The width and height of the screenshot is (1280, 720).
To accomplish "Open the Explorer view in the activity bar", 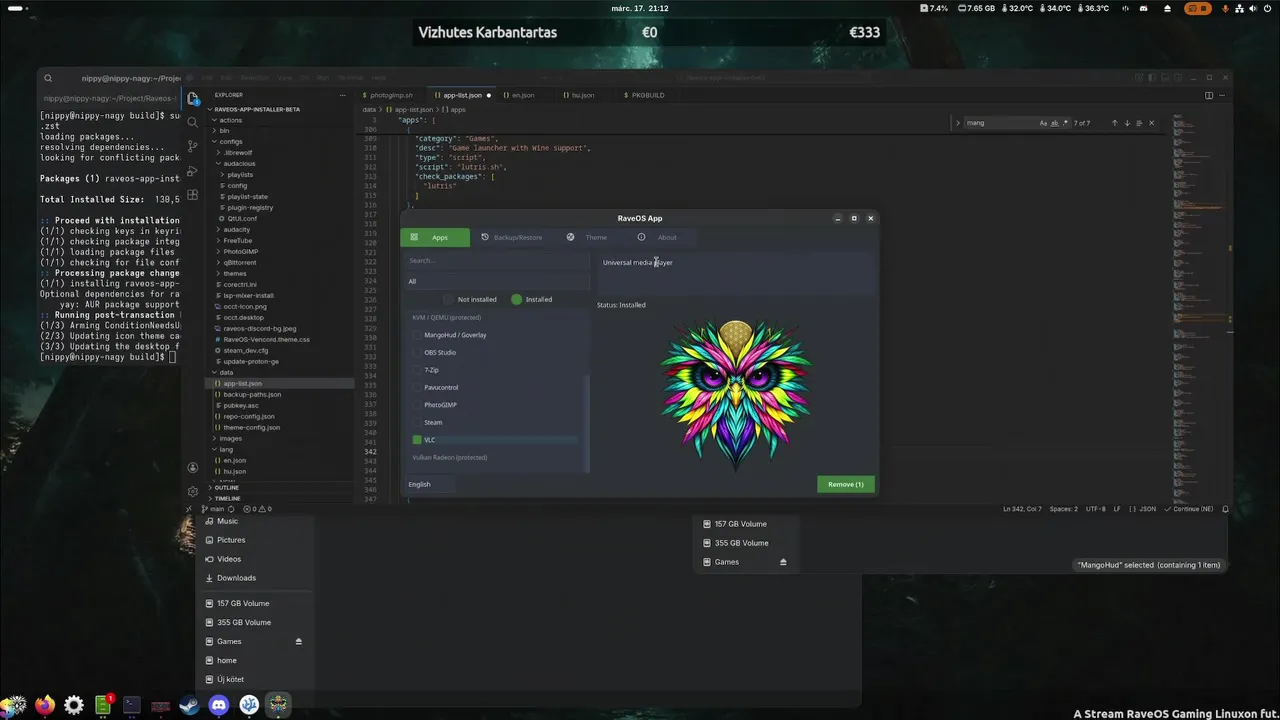I will click(193, 98).
